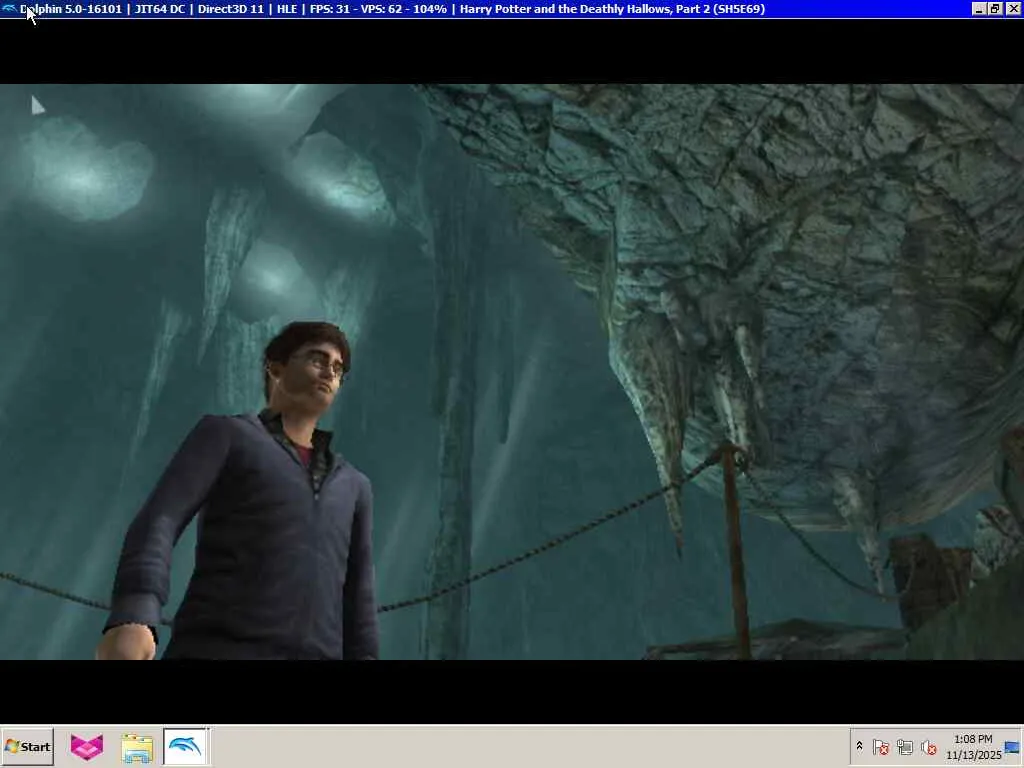Select the Dolphin emulator taskbar button
1024x768 pixels.
point(185,746)
